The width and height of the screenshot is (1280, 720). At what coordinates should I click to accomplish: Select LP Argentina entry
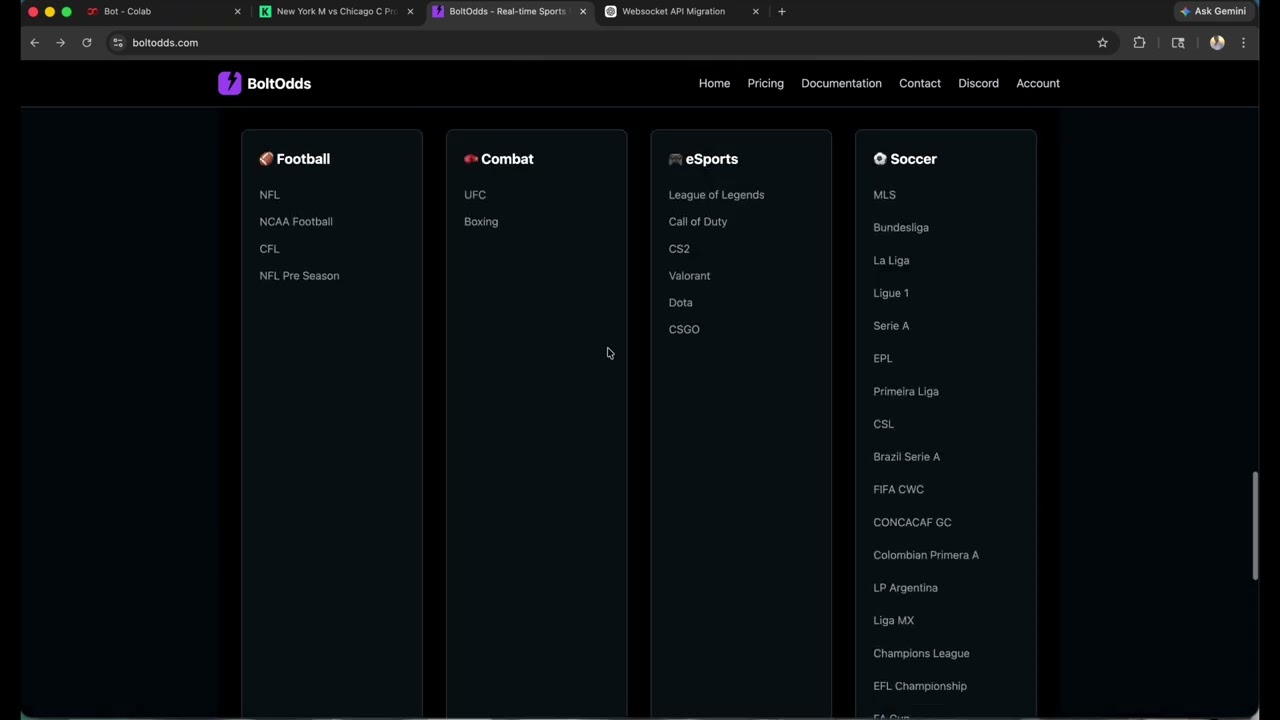905,588
